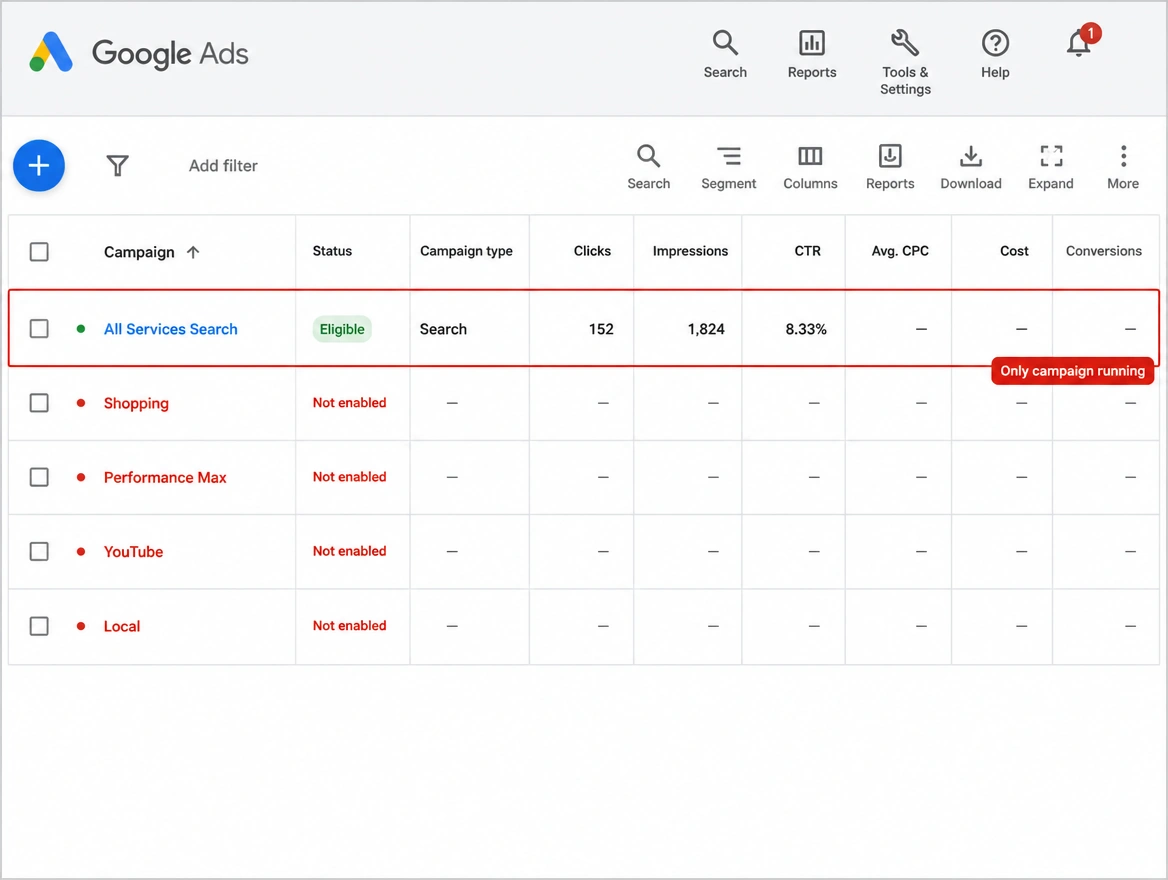Check the Local campaign row
The height and width of the screenshot is (880, 1168).
click(39, 626)
